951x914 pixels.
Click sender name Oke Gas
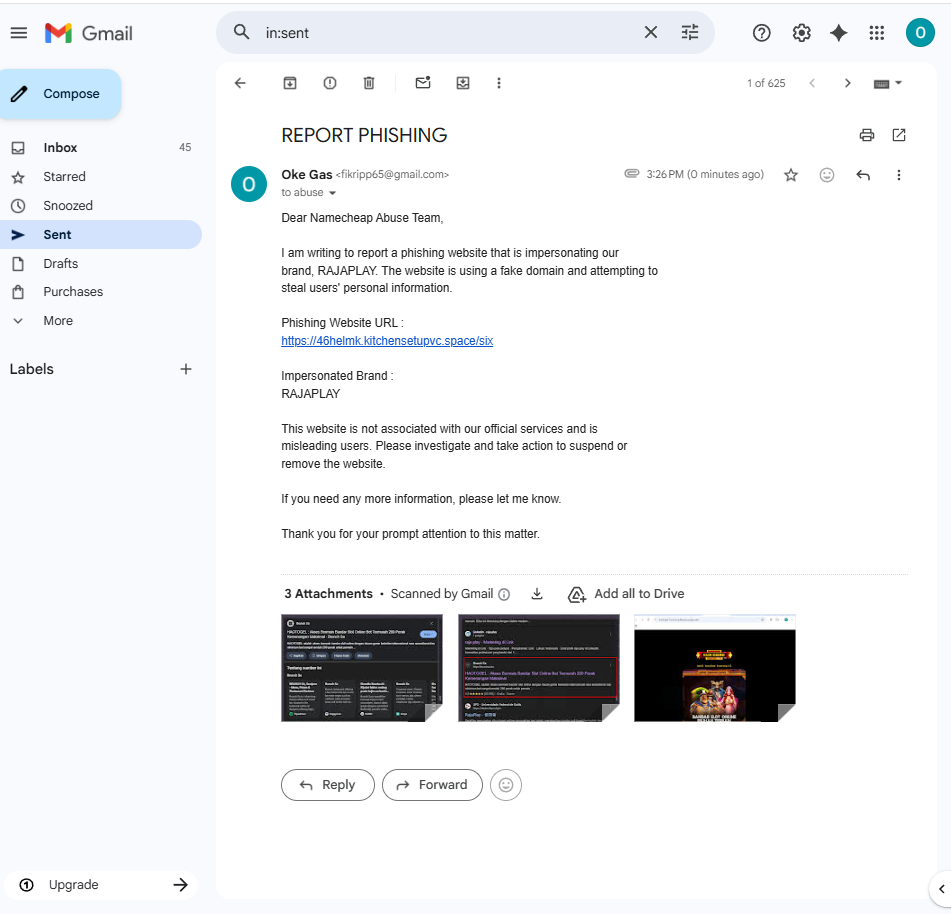point(307,175)
